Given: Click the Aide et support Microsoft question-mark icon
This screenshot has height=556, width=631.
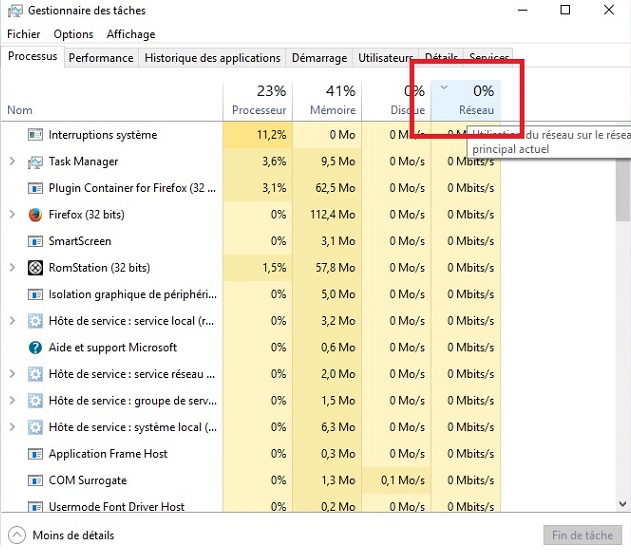Looking at the screenshot, I should pyautogui.click(x=35, y=348).
